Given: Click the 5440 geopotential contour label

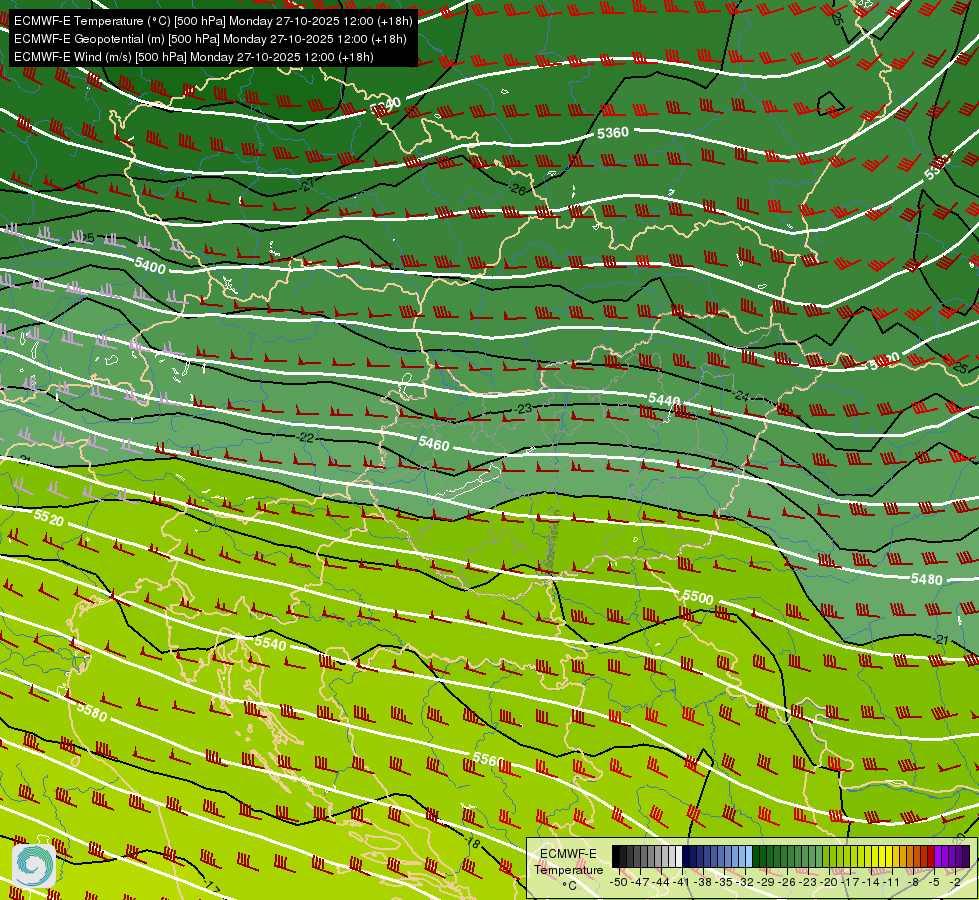Looking at the screenshot, I should (664, 399).
